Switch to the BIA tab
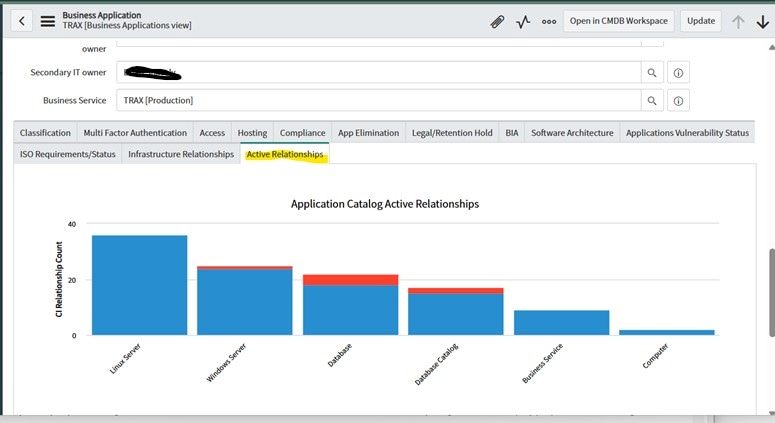 coord(512,132)
